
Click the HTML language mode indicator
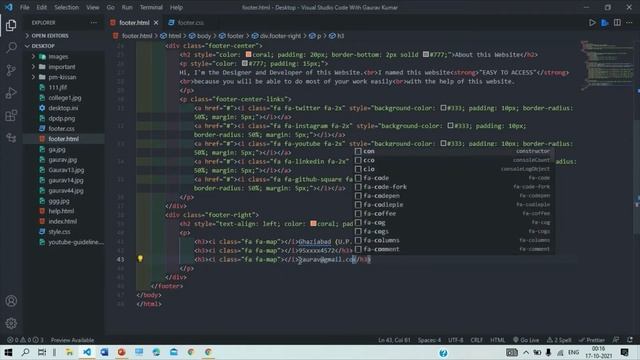[x=497, y=340]
